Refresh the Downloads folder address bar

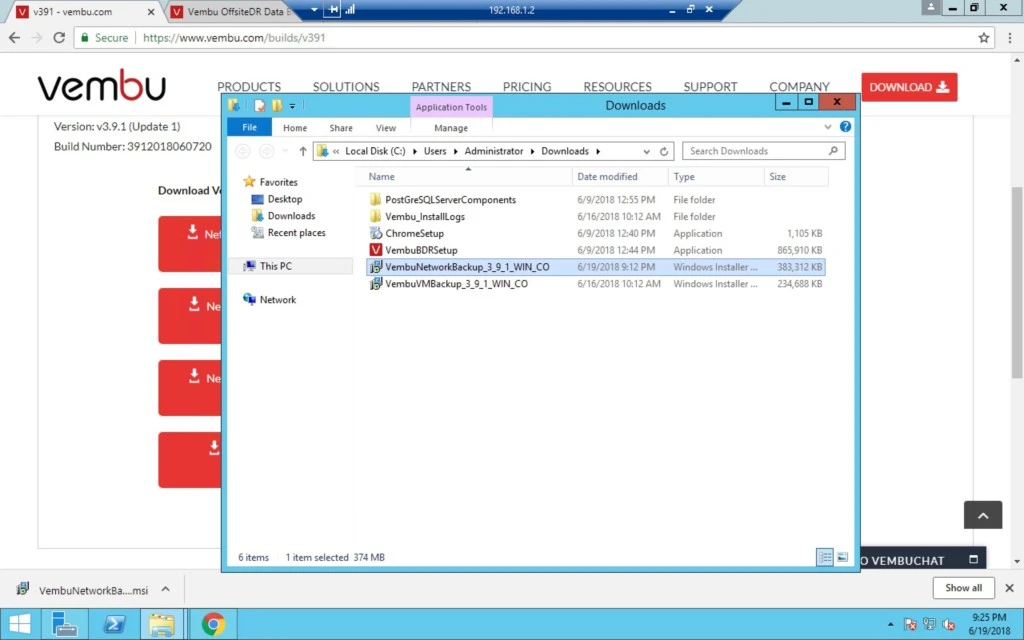click(x=664, y=152)
